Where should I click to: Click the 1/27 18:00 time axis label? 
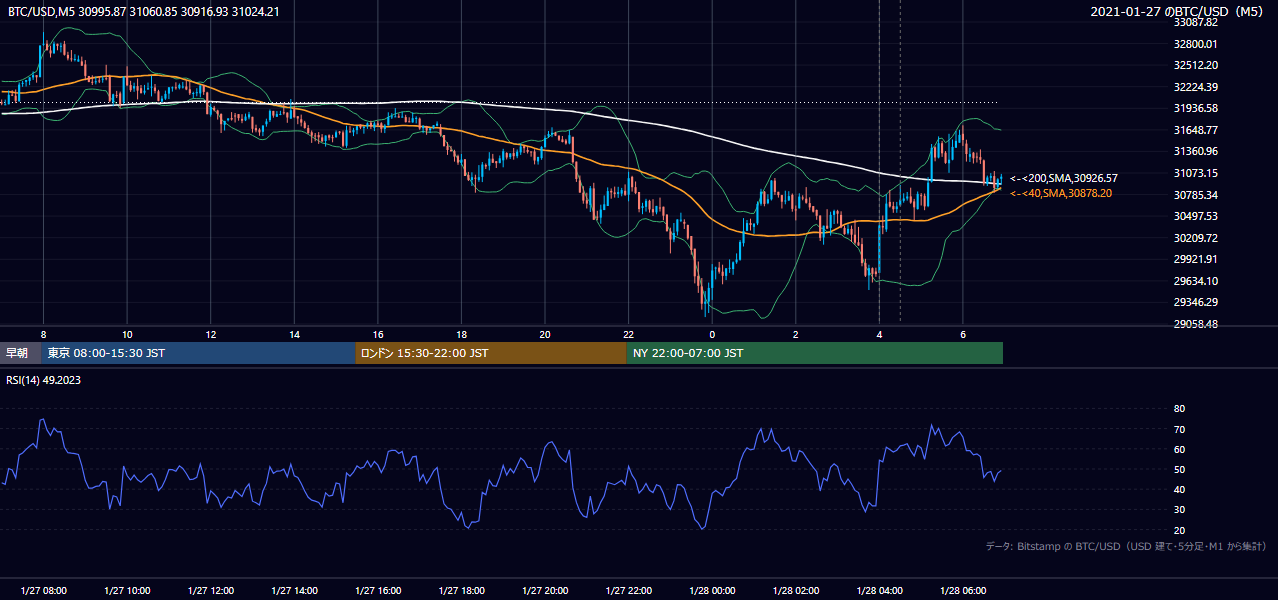(461, 591)
